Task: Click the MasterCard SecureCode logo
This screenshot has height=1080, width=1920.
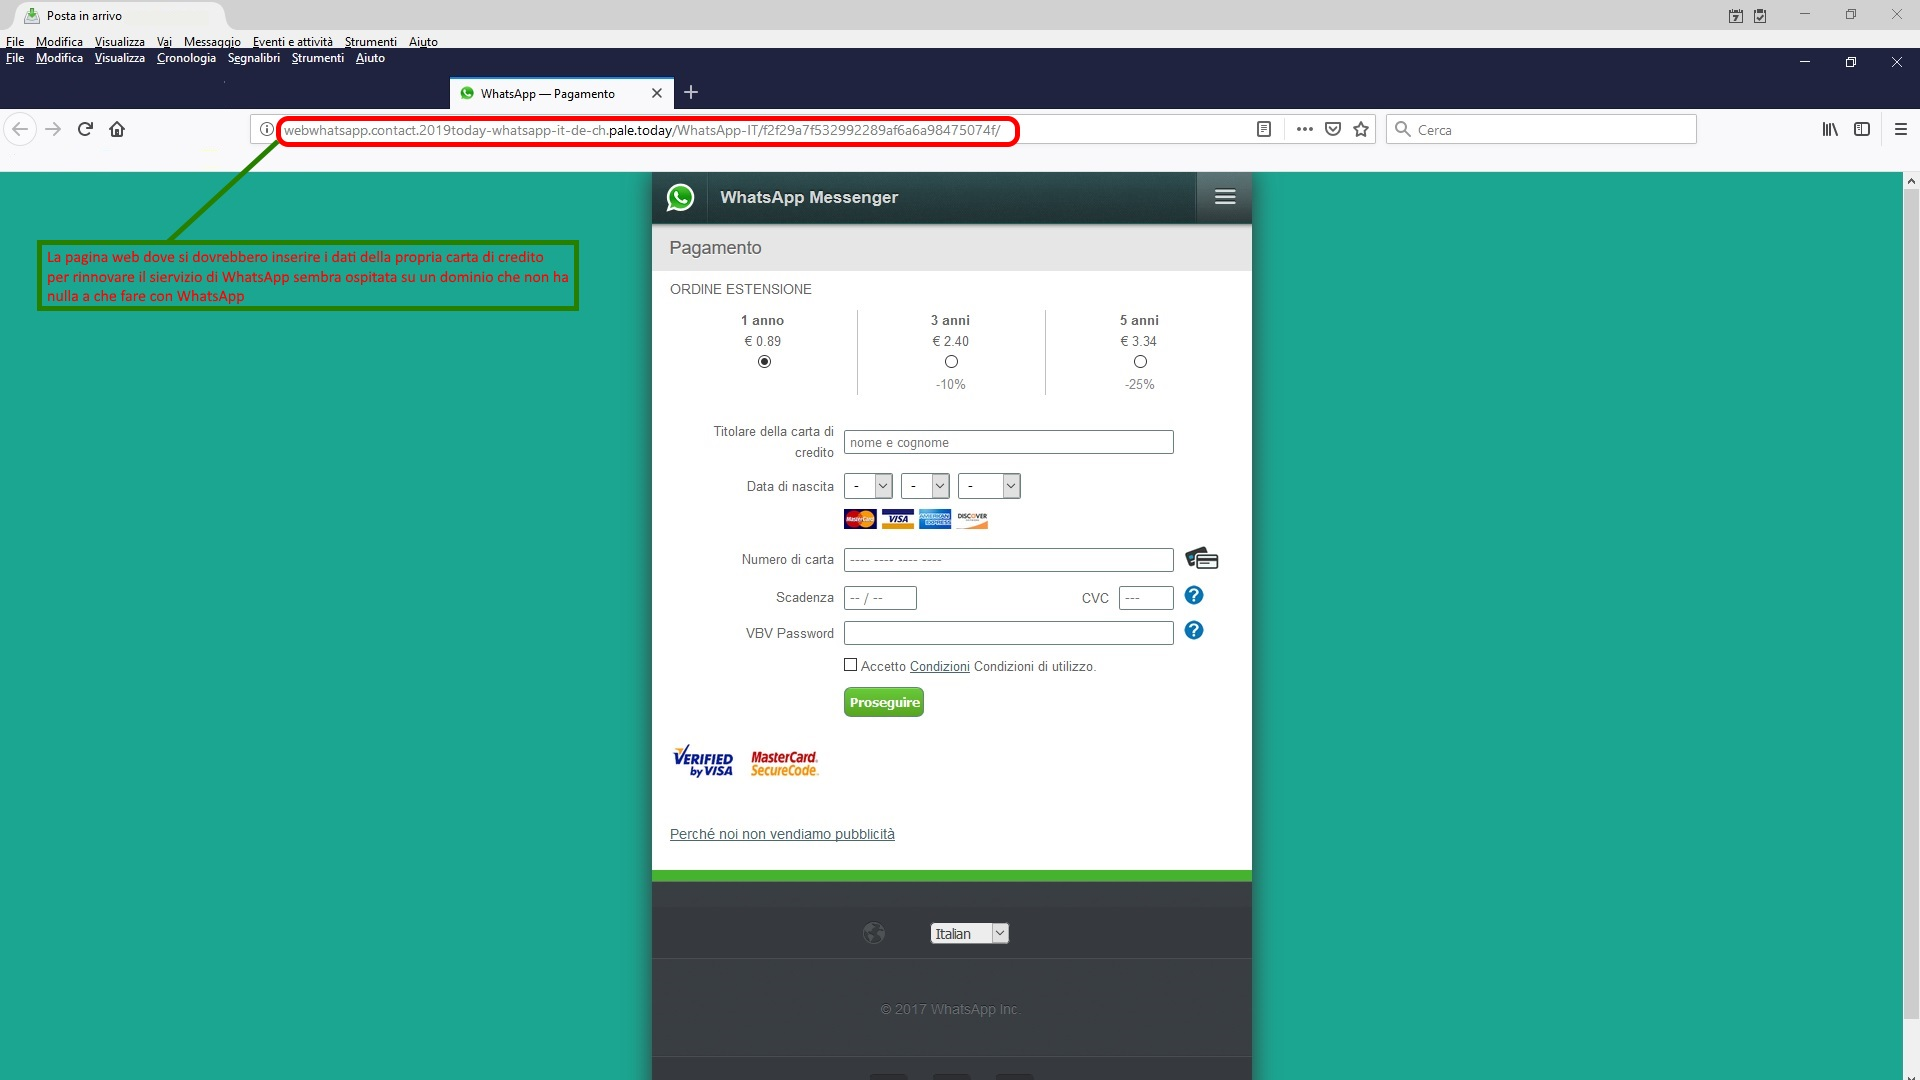Action: (x=784, y=763)
